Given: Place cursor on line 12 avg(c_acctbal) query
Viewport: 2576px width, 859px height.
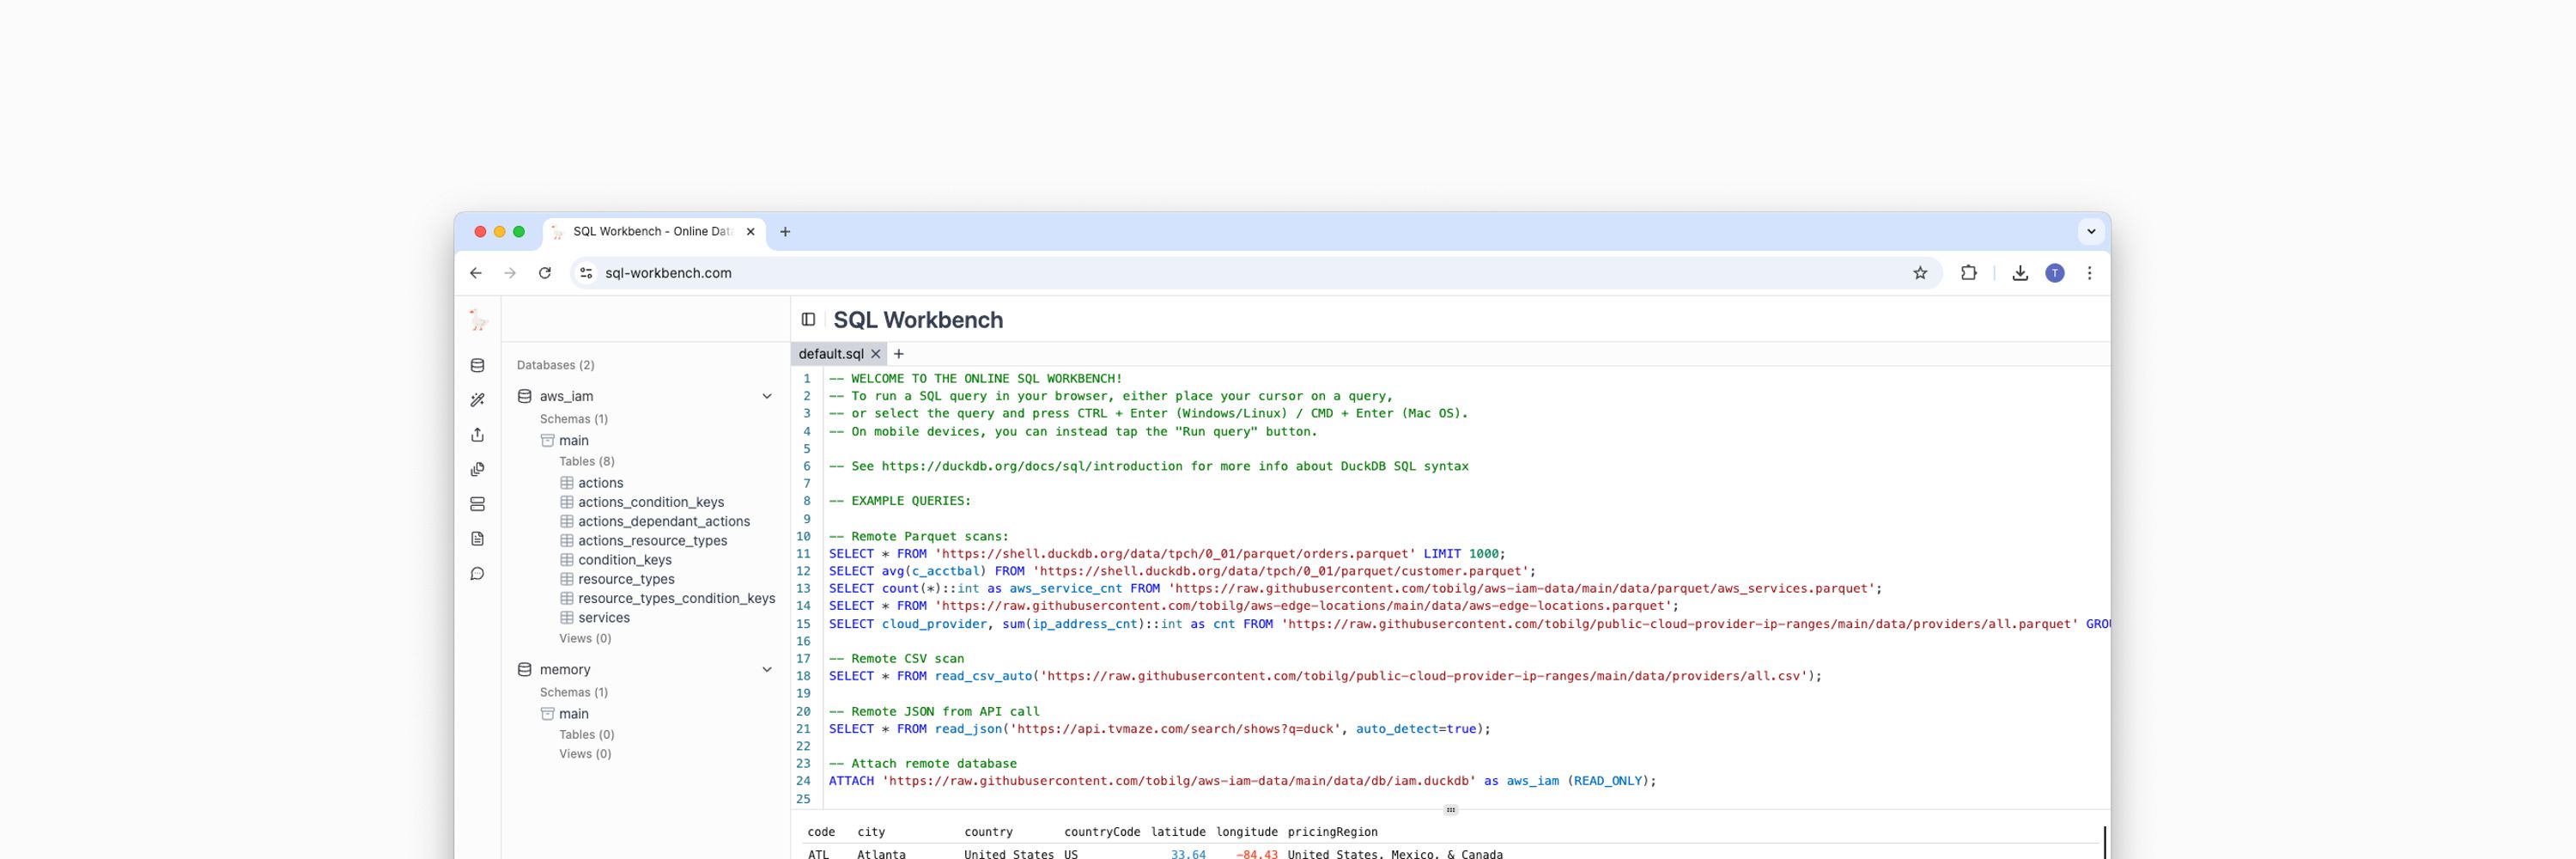Looking at the screenshot, I should click(x=1182, y=571).
